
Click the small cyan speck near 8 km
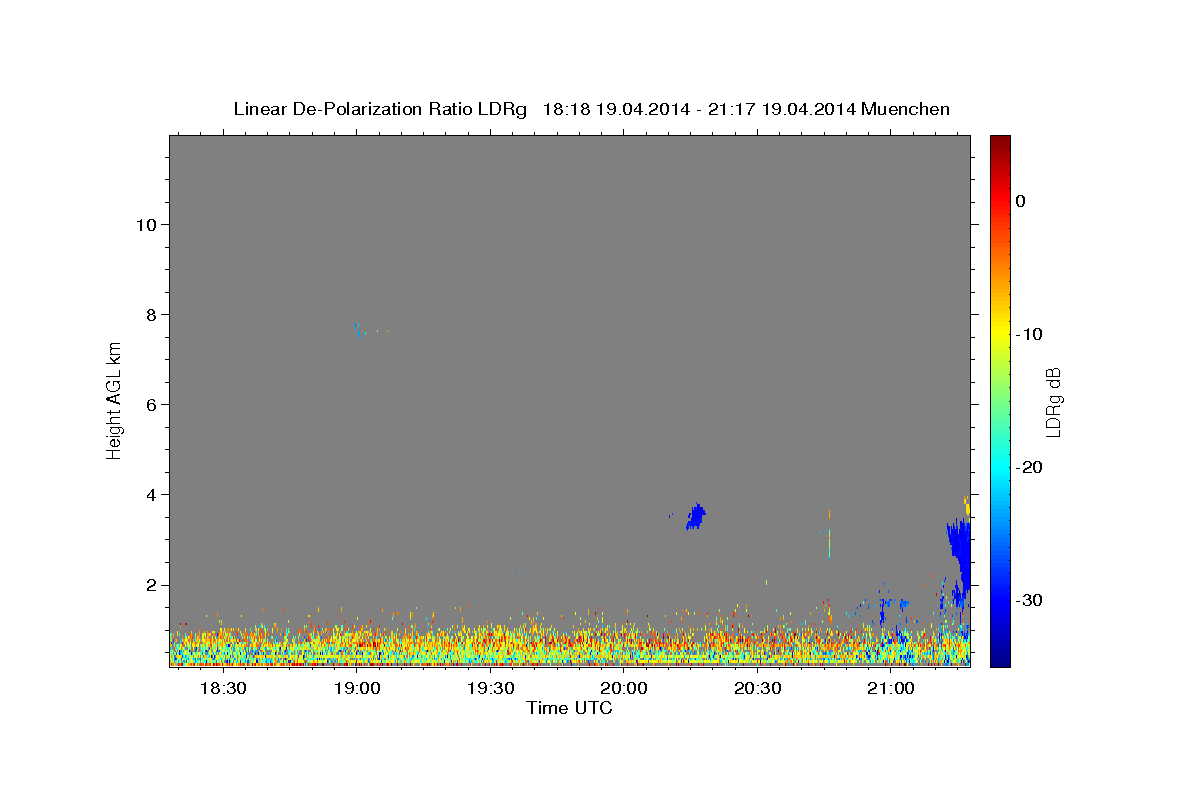pyautogui.click(x=357, y=327)
